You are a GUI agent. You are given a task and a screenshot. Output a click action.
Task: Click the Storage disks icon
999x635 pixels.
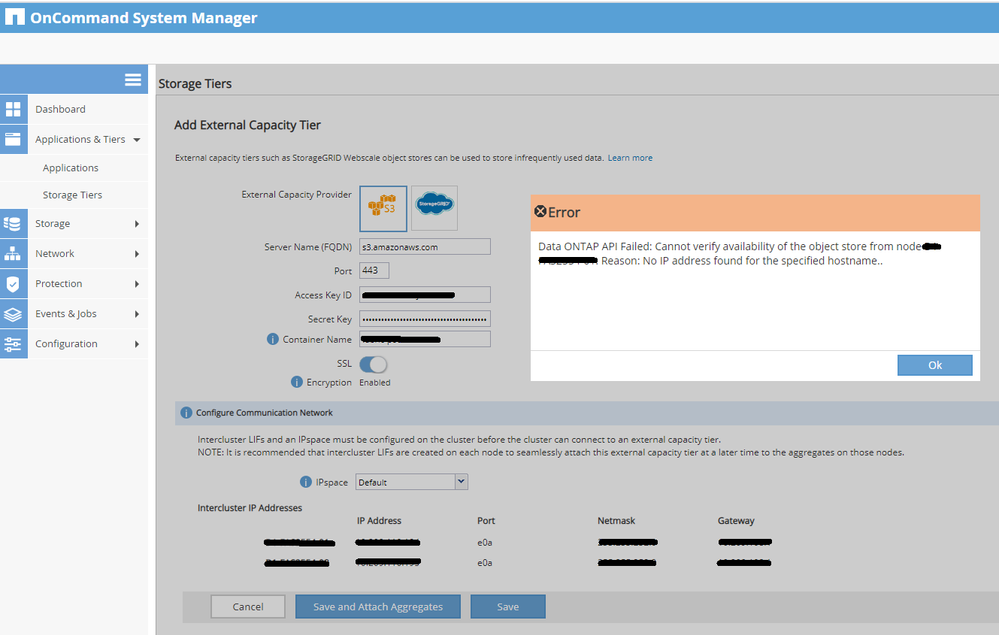pos(14,224)
